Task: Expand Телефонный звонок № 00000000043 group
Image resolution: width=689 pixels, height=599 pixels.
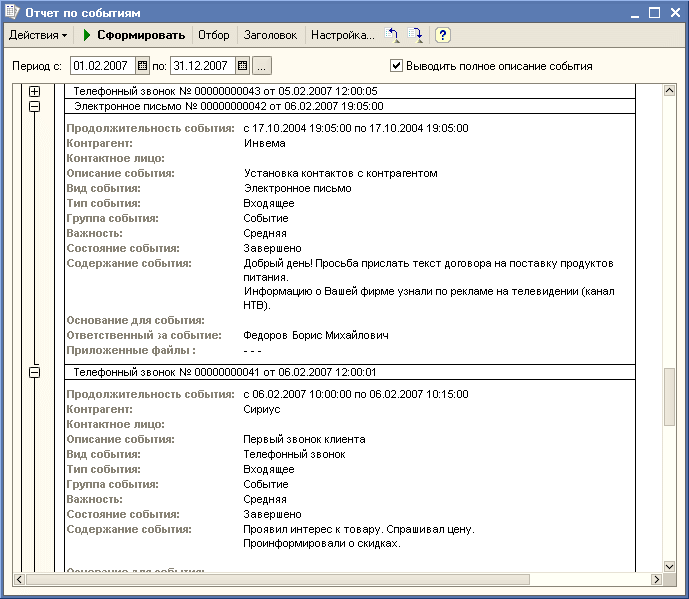Action: (35, 91)
